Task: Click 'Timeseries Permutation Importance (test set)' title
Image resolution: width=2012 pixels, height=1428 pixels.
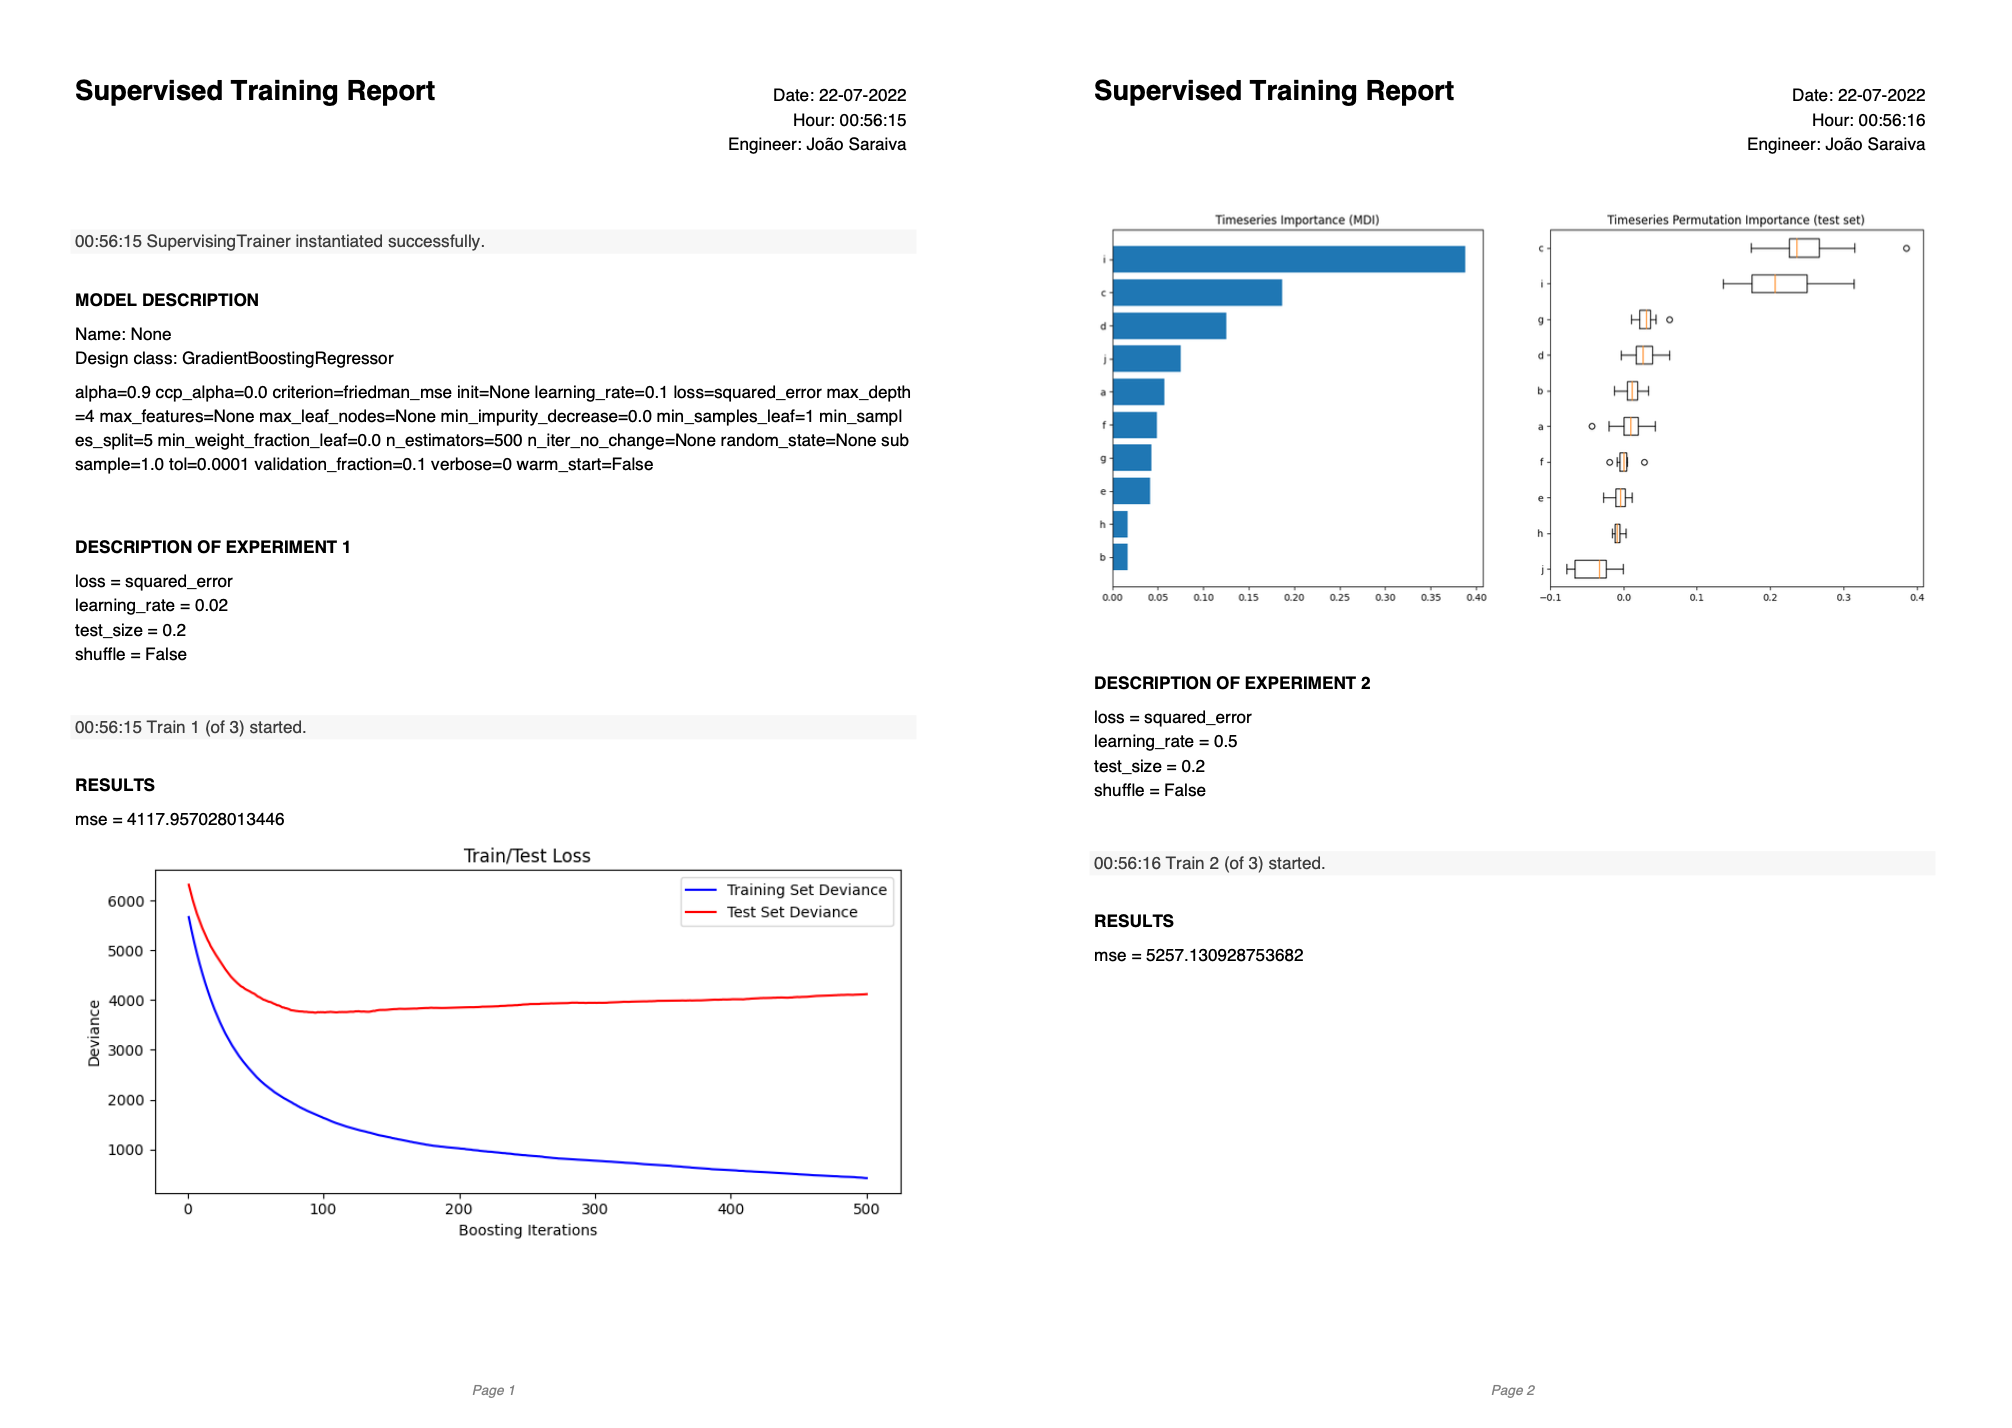Action: pyautogui.click(x=1736, y=220)
